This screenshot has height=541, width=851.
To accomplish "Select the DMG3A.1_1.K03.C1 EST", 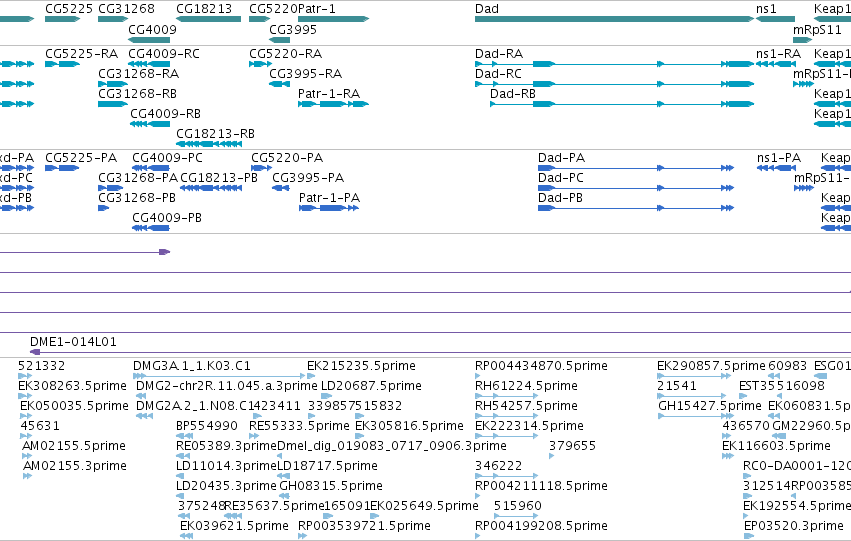I will point(219,376).
